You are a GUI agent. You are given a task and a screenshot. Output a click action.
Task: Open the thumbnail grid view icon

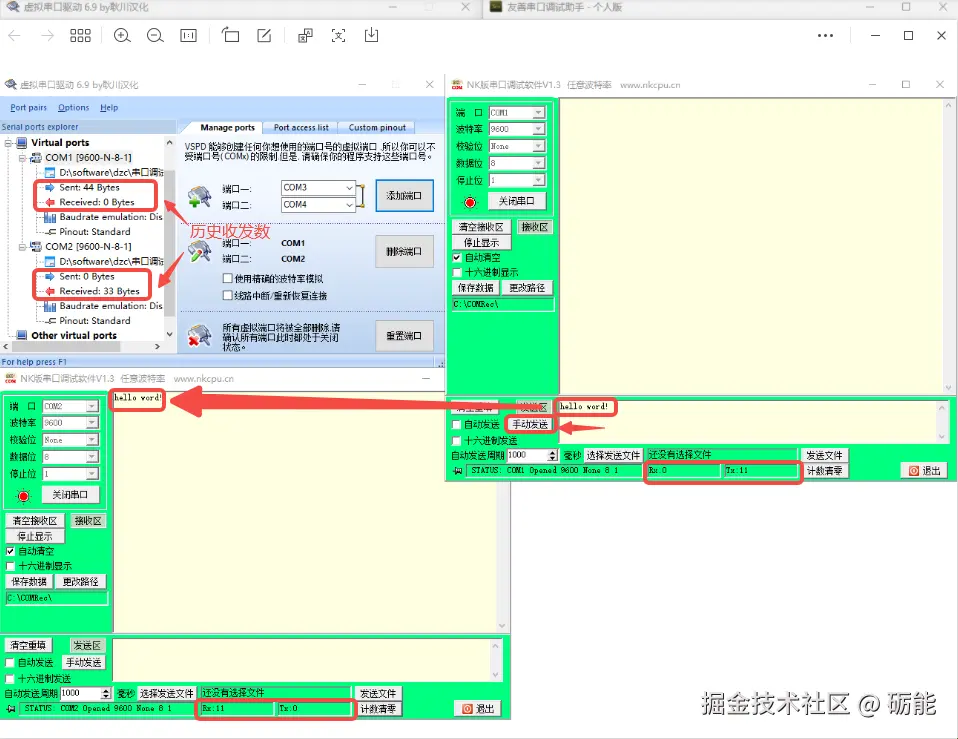coord(80,35)
